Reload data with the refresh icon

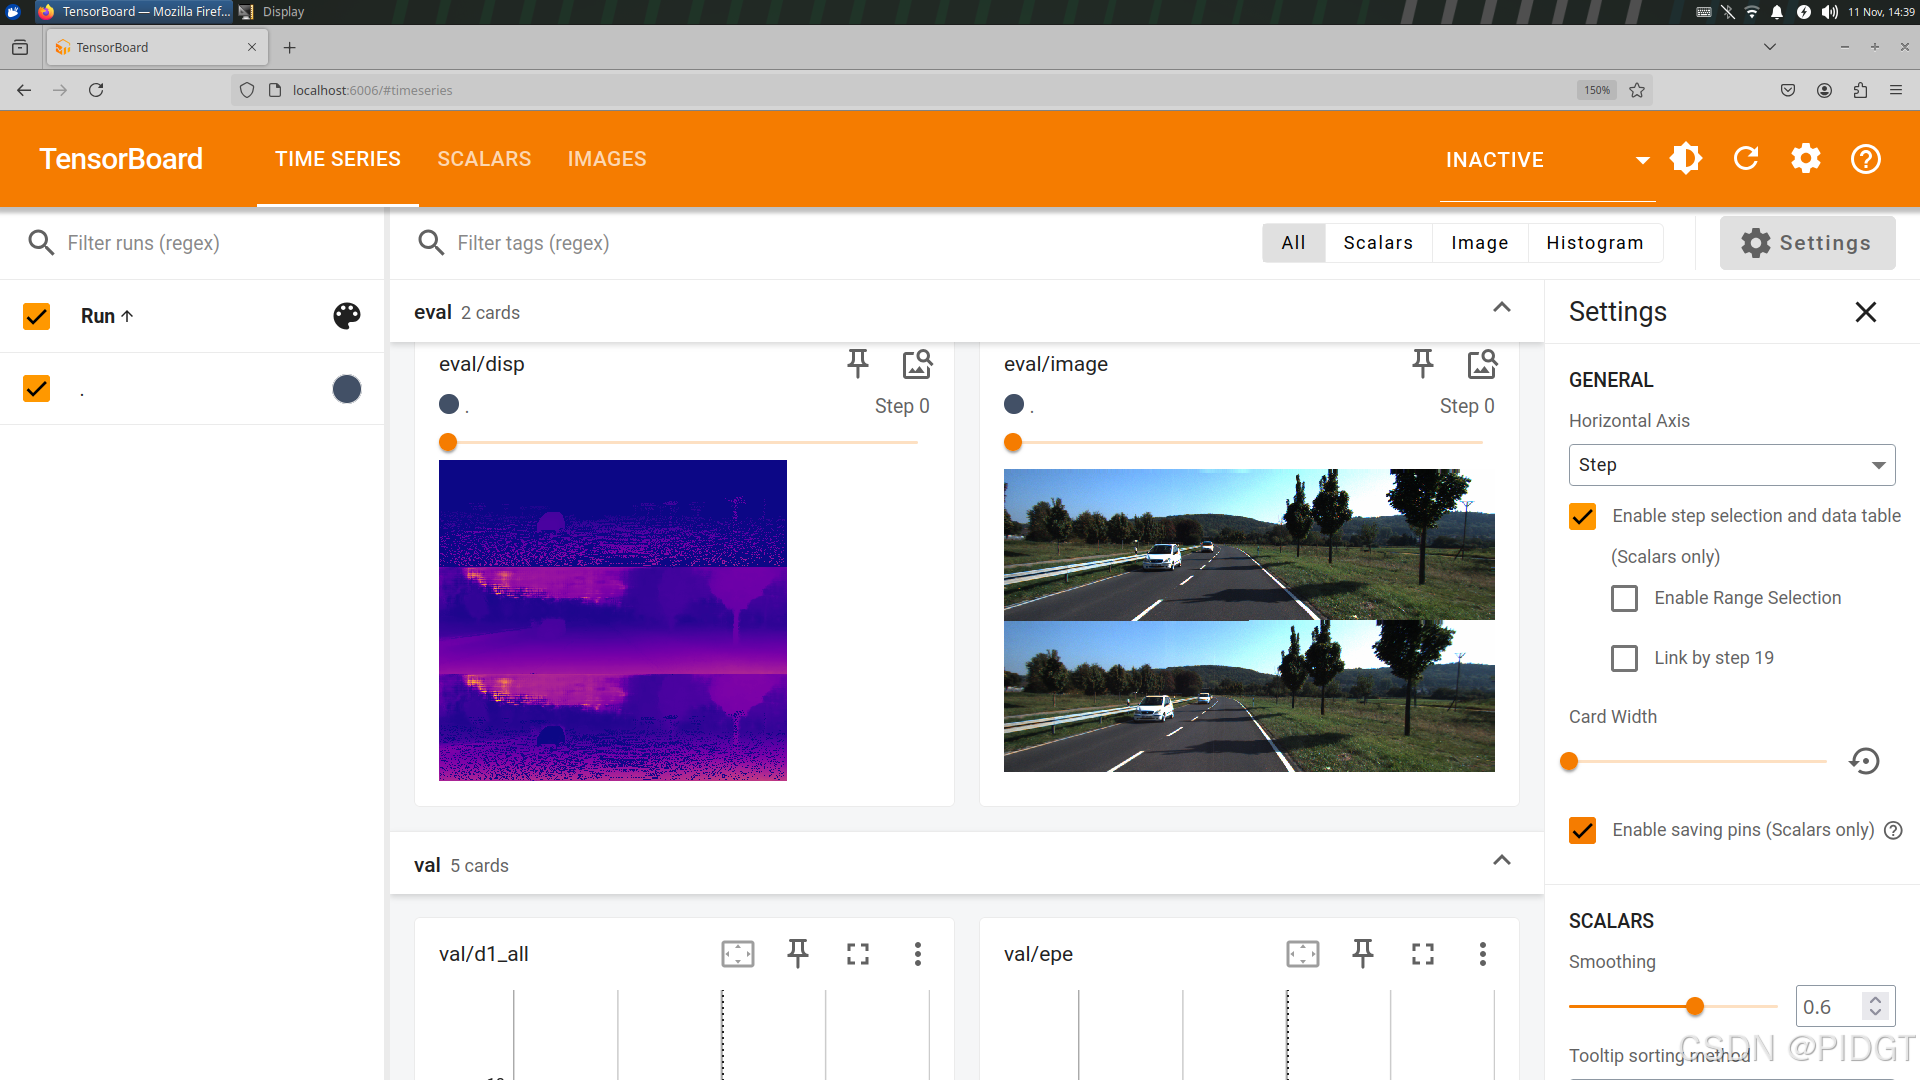[1746, 159]
